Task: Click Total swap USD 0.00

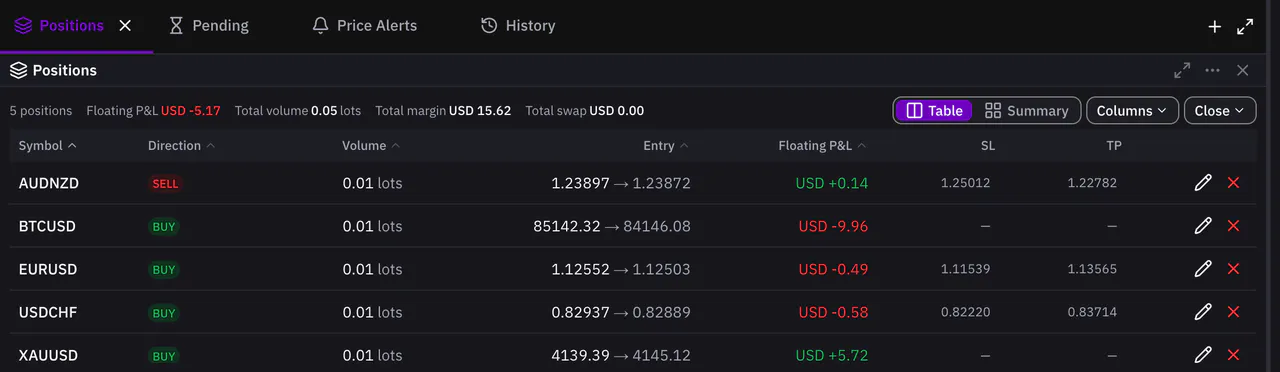Action: point(585,111)
